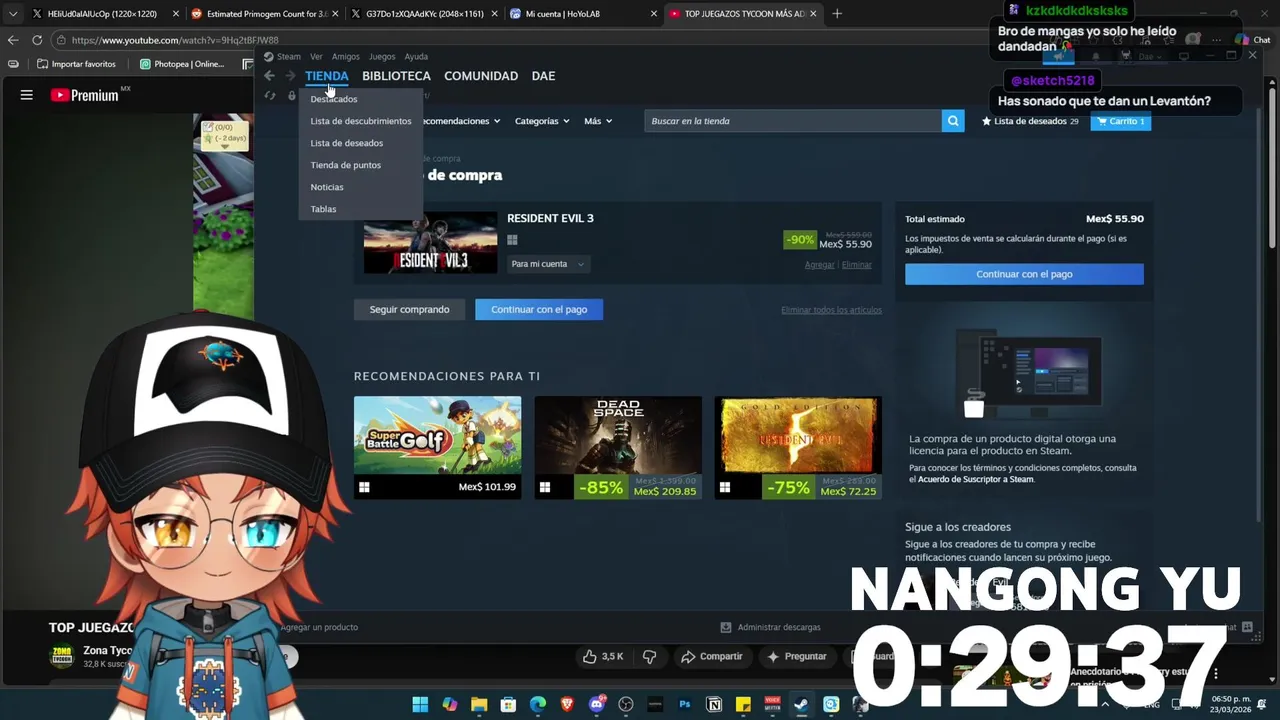Screen dimensions: 1280x720
Task: Close the Estimated Primogem Count tab
Action: click(x=337, y=14)
